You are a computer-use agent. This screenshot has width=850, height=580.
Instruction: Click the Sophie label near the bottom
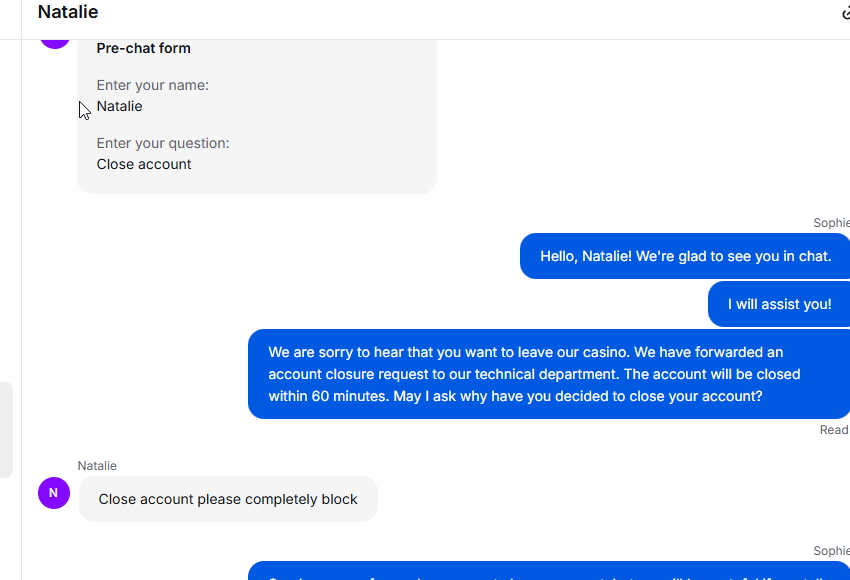coord(831,551)
